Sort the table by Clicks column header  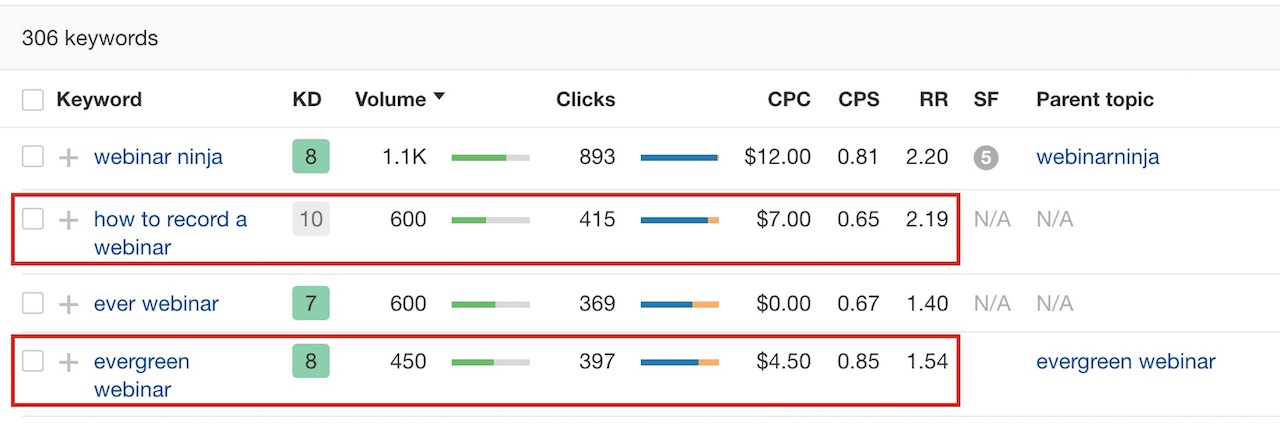[586, 99]
